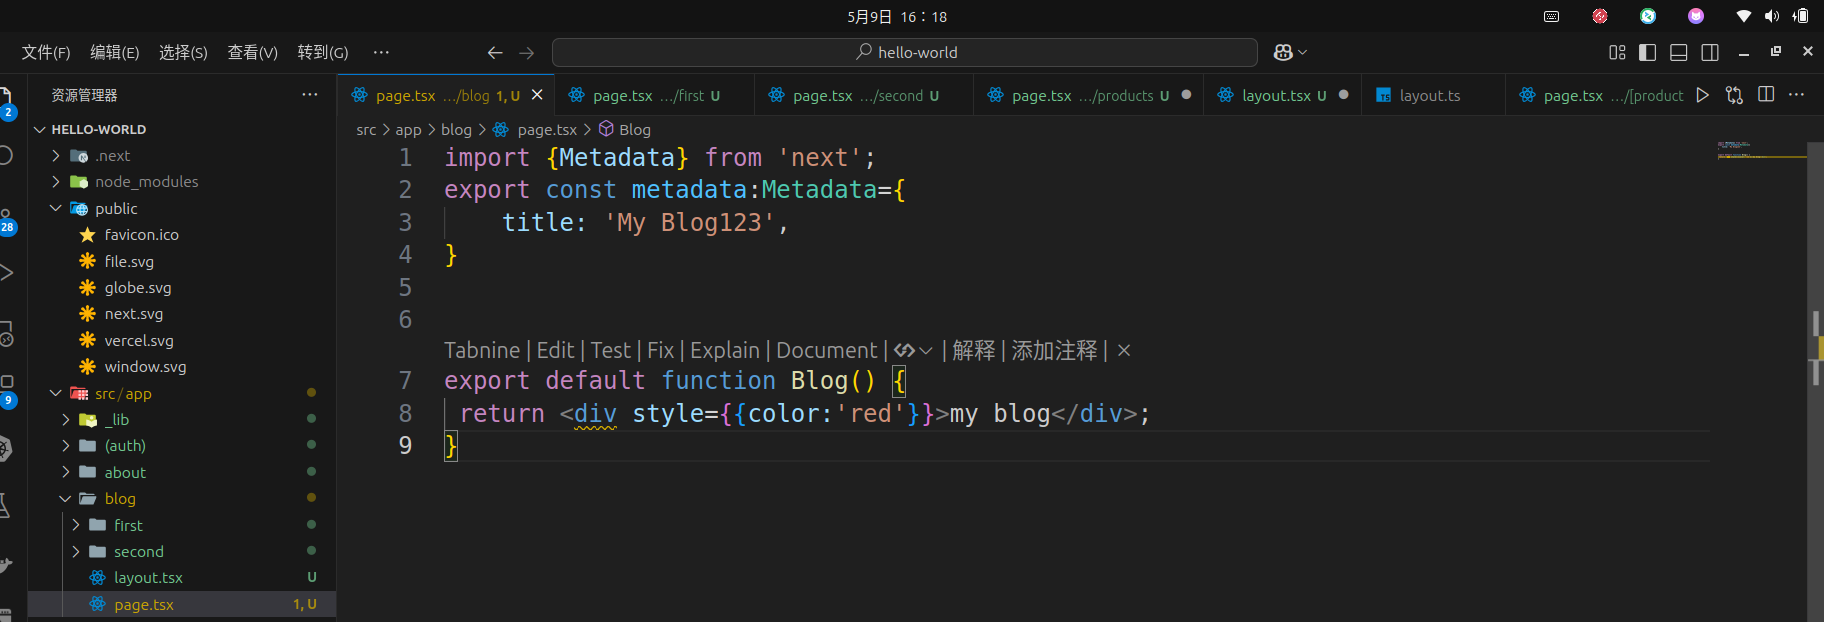Open explorer panel more actions (three dots)
Image resolution: width=1824 pixels, height=622 pixels.
pyautogui.click(x=310, y=95)
